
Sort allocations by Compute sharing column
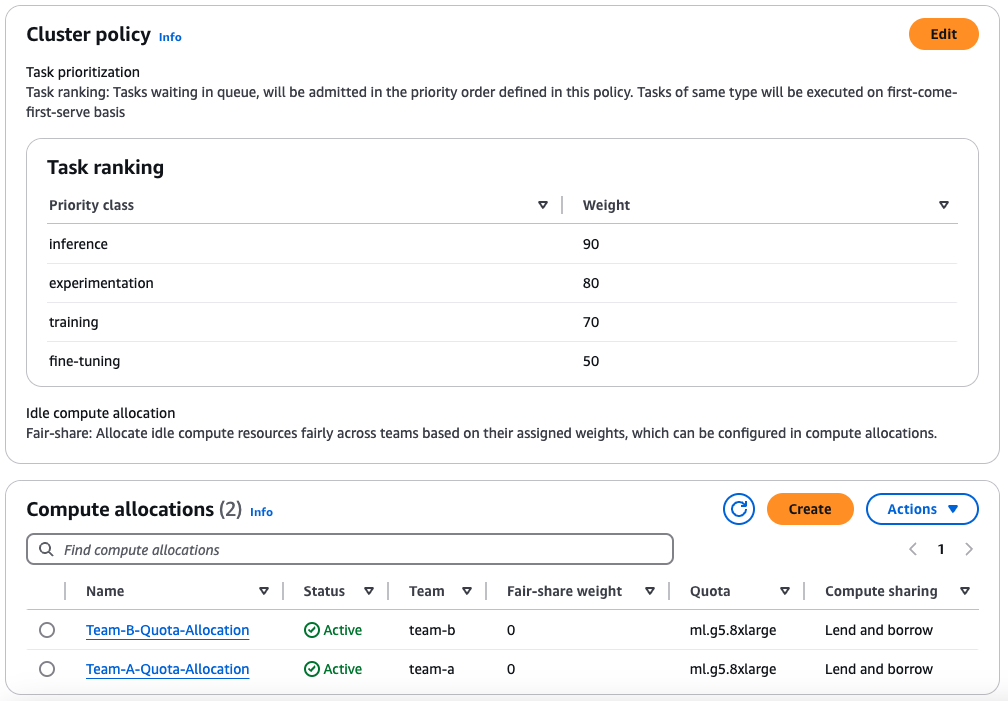[x=965, y=591]
